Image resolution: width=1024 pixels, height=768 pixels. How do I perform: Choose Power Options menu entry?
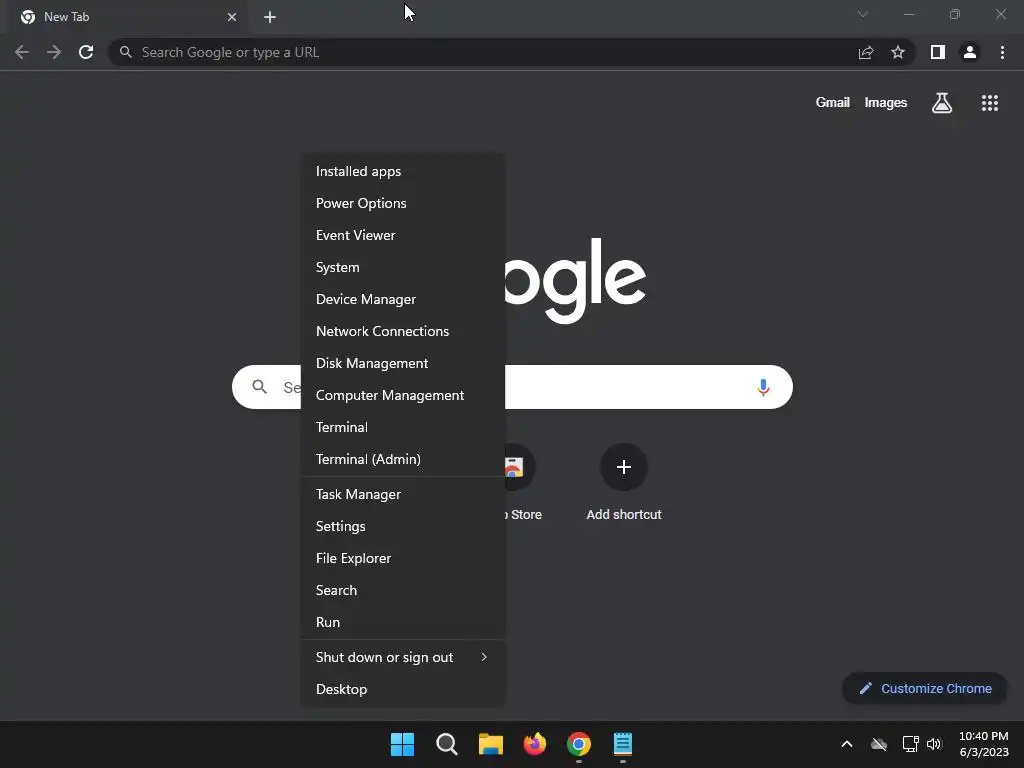pyautogui.click(x=402, y=203)
